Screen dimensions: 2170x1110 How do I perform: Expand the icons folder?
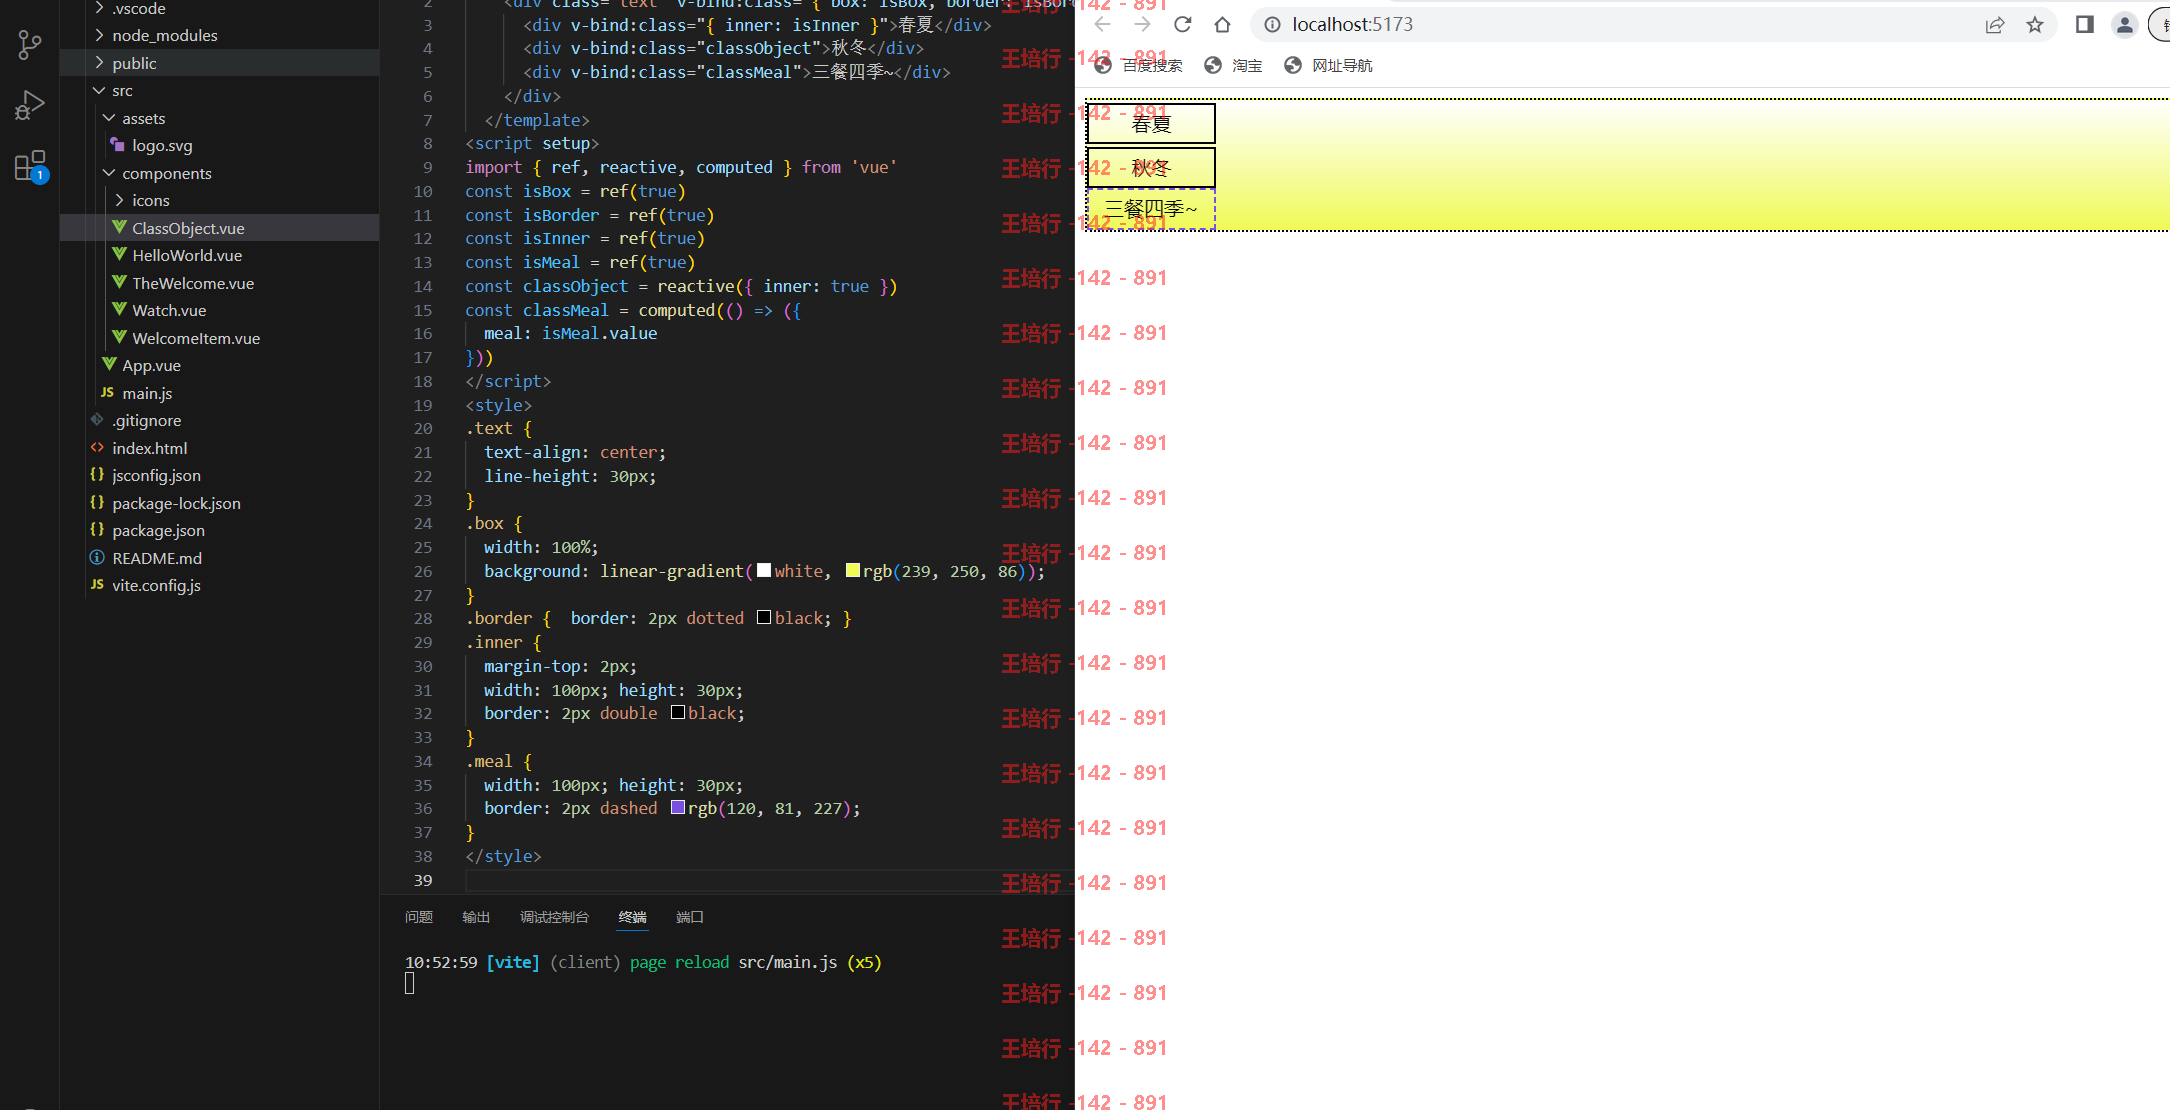pyautogui.click(x=219, y=200)
